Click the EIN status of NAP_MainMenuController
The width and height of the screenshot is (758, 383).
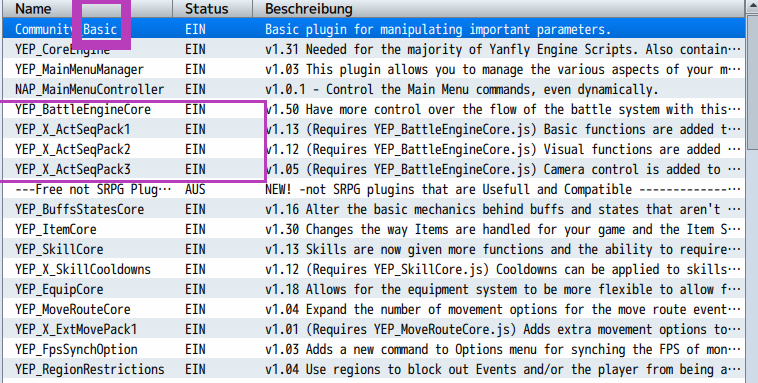[x=195, y=89]
